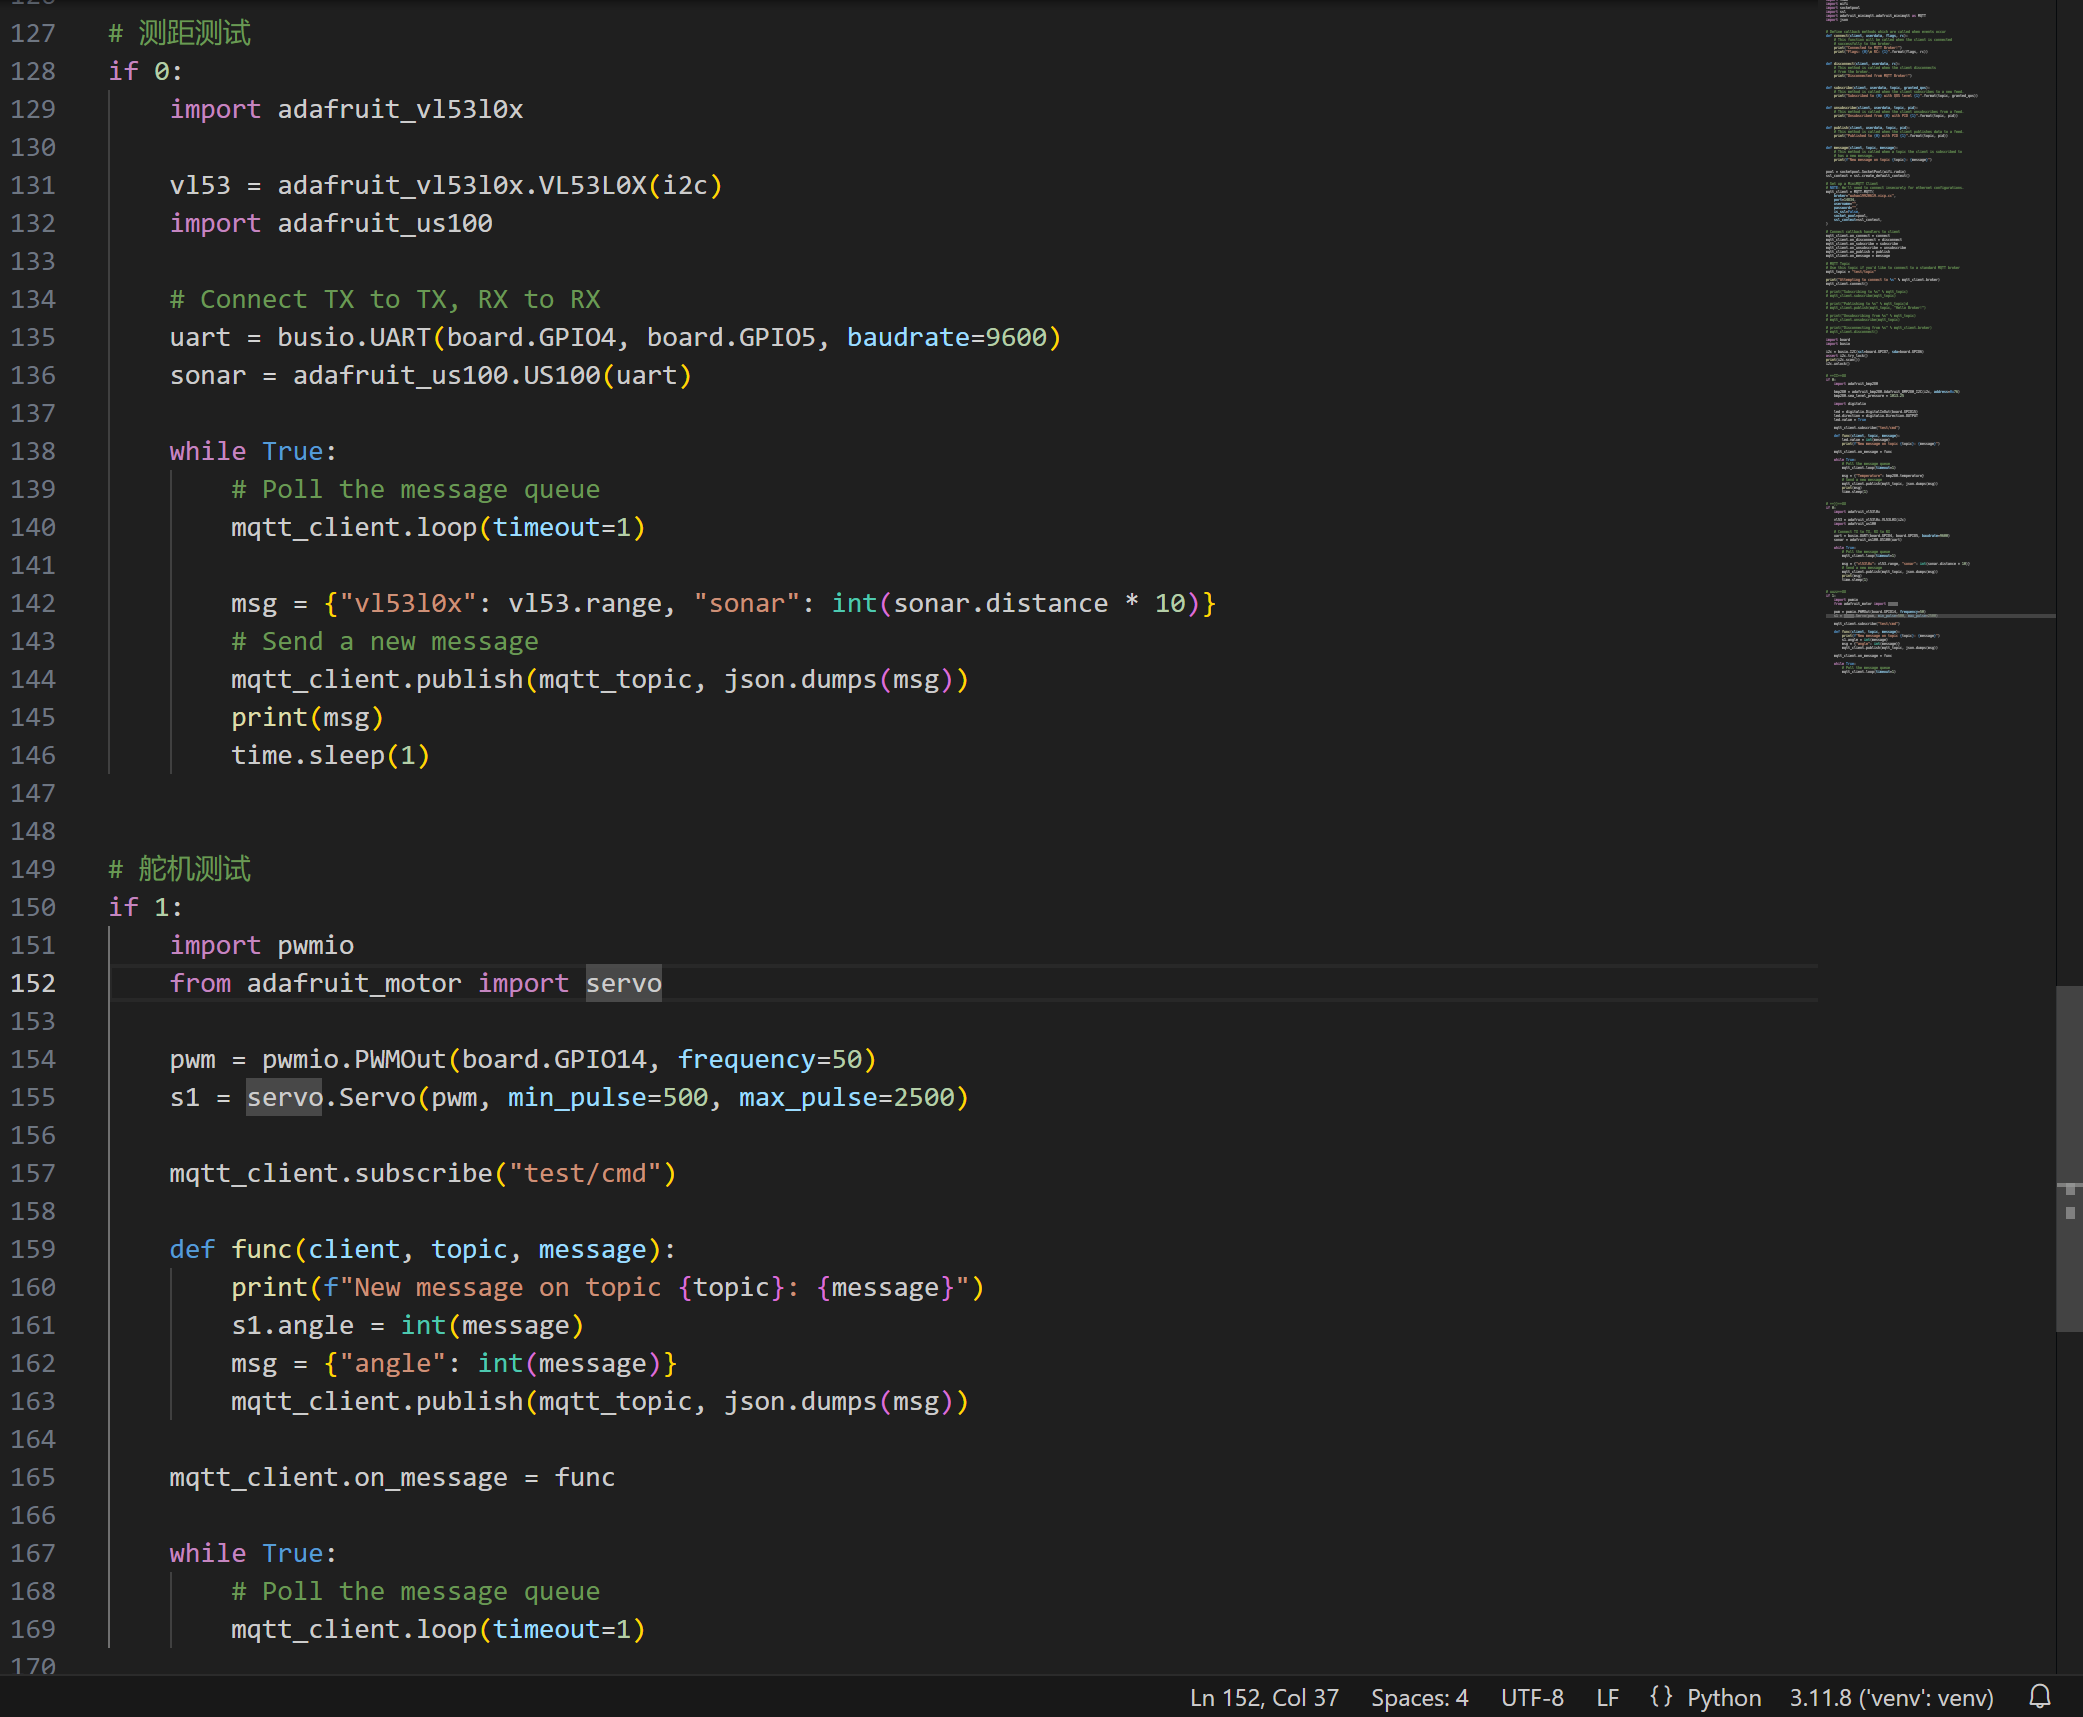Click the braces icon beside Python language mode

point(1661,1697)
